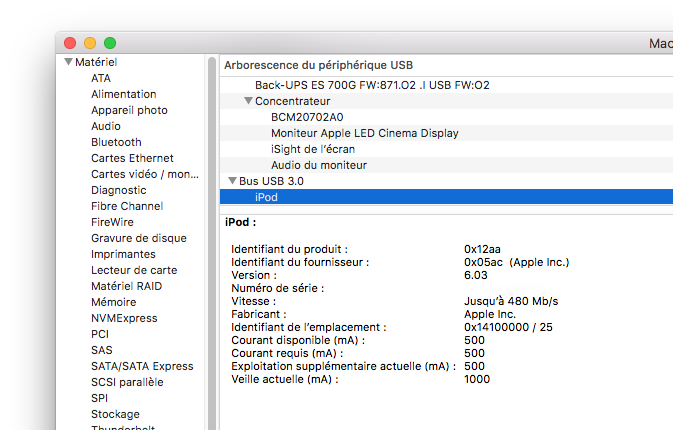673x430 pixels.
Task: Select SPI in the sidebar
Action: pos(99,398)
